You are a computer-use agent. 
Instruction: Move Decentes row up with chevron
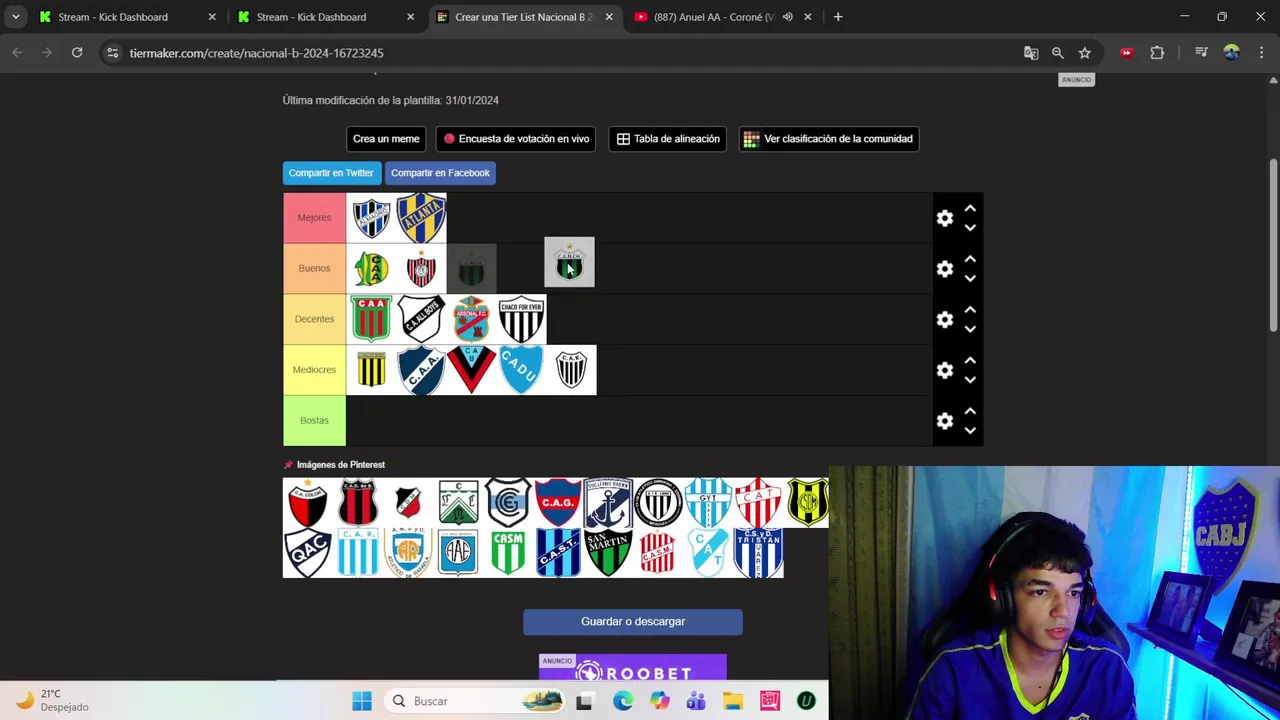click(x=970, y=310)
